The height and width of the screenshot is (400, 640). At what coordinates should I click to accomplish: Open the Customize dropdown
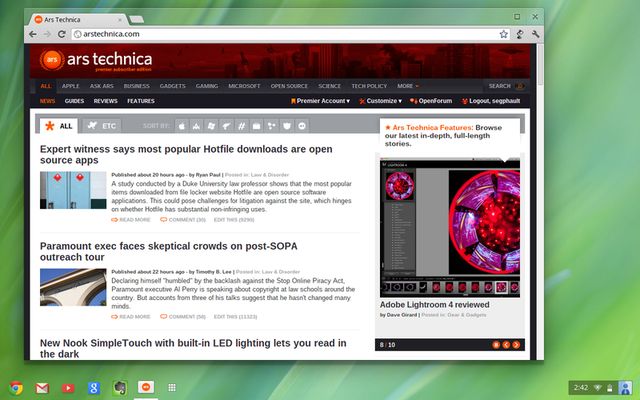(x=380, y=101)
